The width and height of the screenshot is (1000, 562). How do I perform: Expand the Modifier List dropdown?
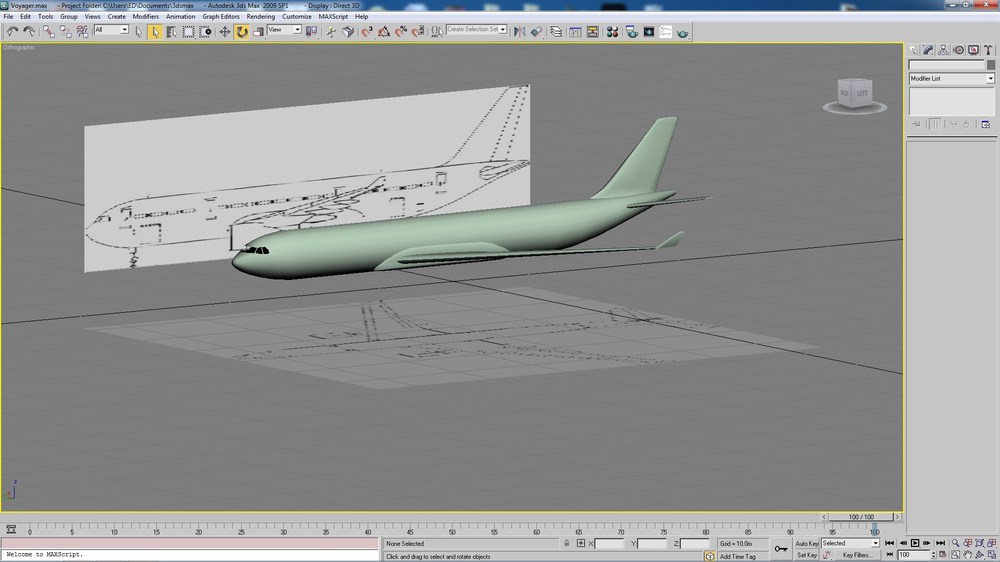tap(951, 78)
